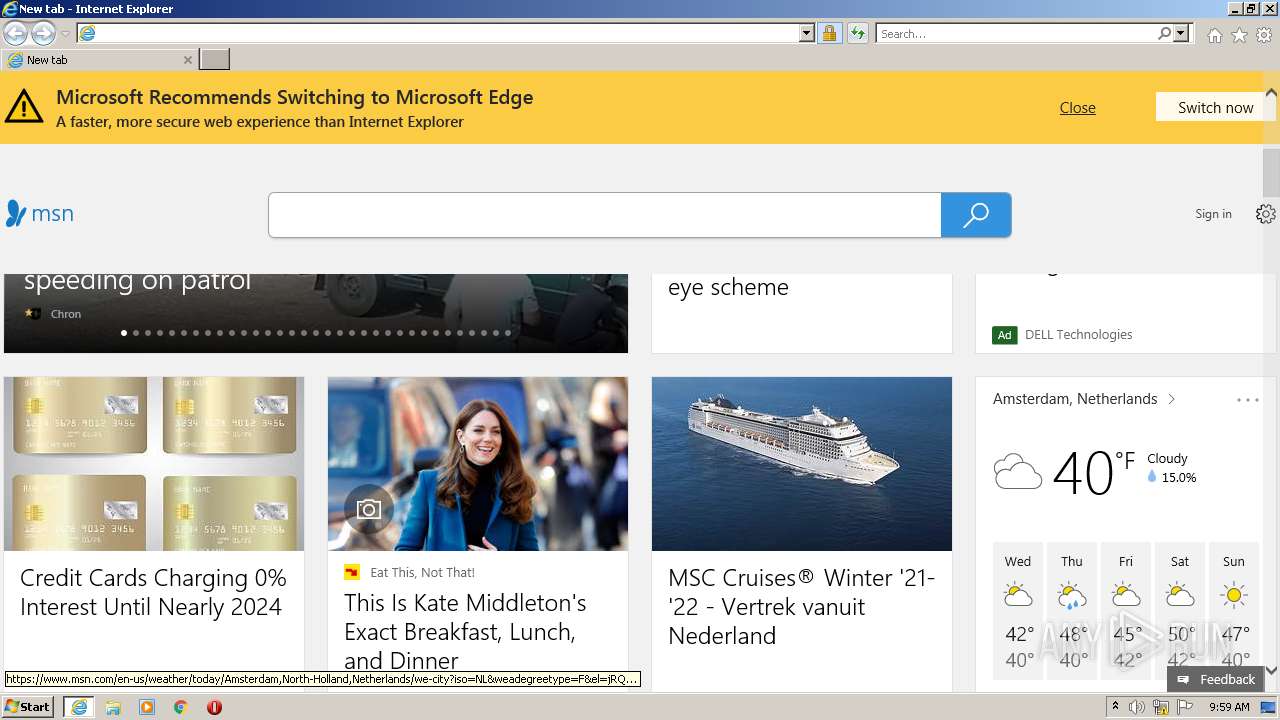Close the New tab tab

pos(187,60)
